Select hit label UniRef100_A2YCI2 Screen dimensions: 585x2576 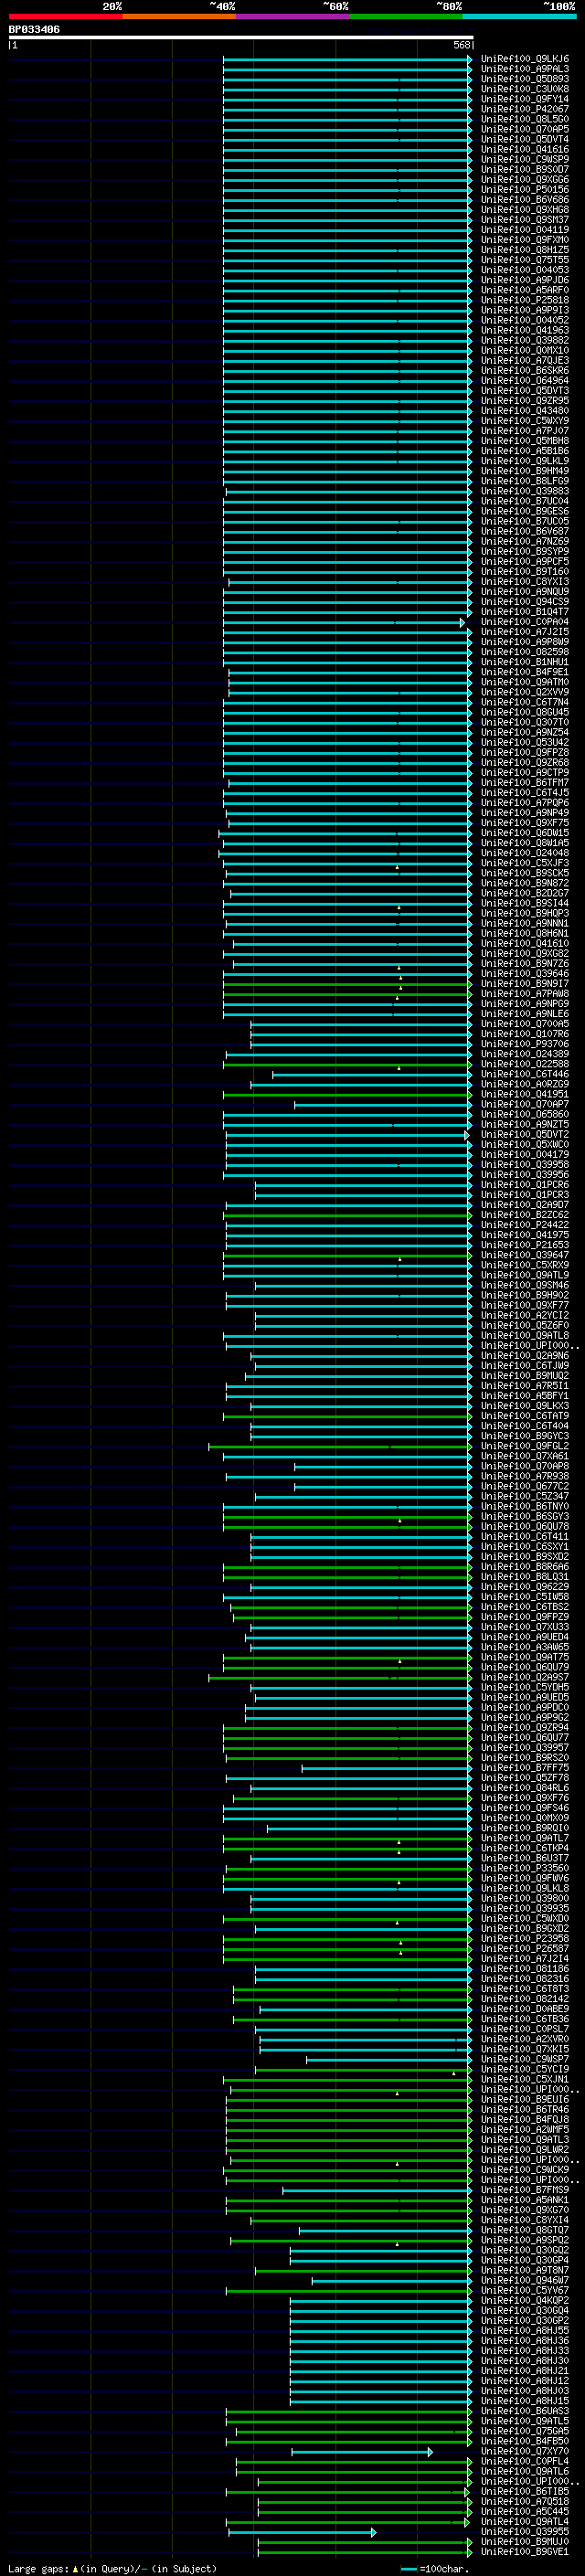click(x=524, y=1316)
